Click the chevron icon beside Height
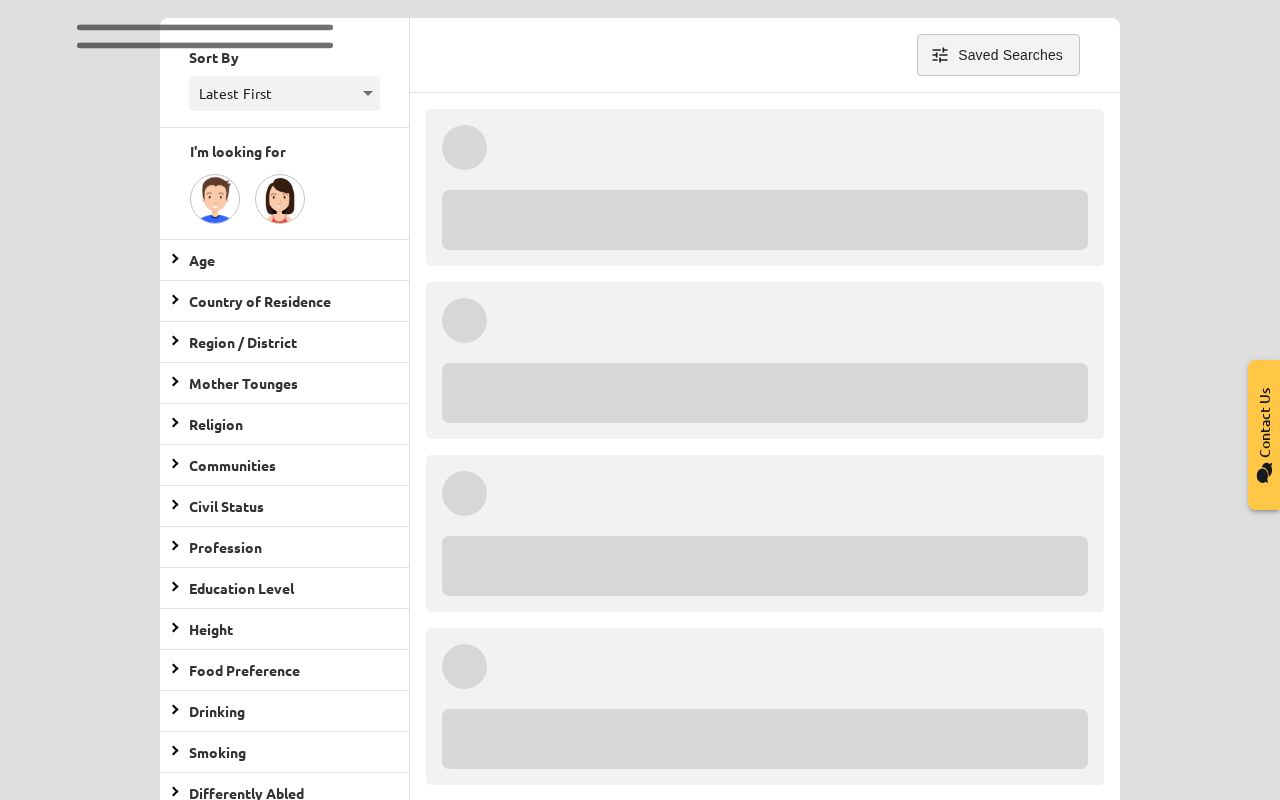The height and width of the screenshot is (800, 1280). tap(175, 628)
